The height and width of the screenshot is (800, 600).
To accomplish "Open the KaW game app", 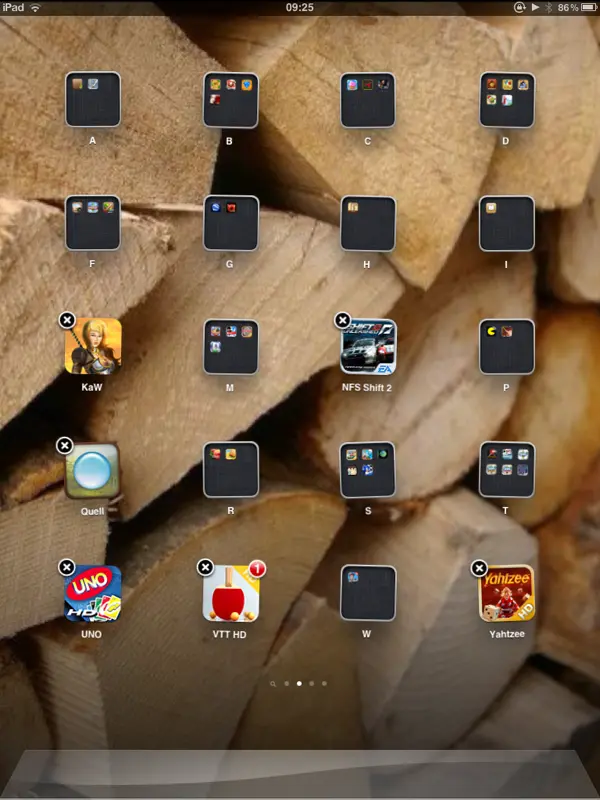I will (x=93, y=347).
